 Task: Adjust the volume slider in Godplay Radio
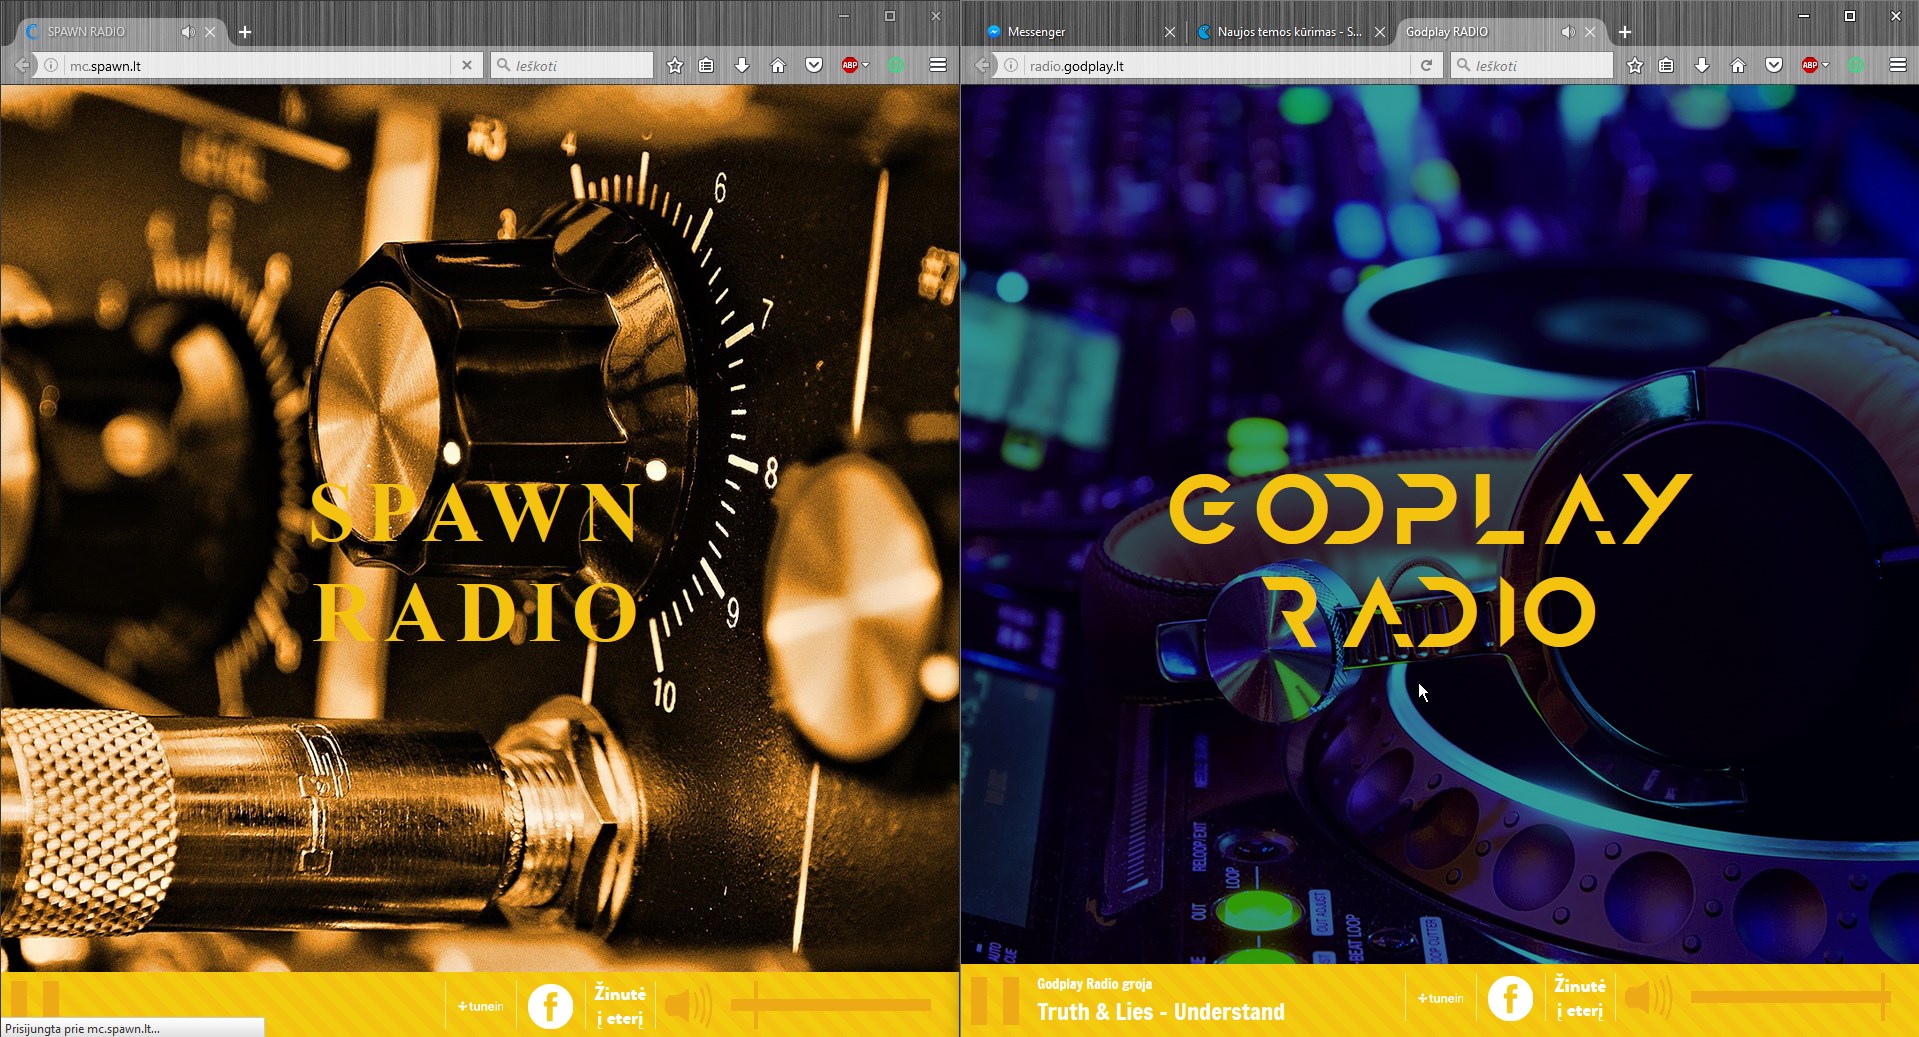click(1791, 997)
